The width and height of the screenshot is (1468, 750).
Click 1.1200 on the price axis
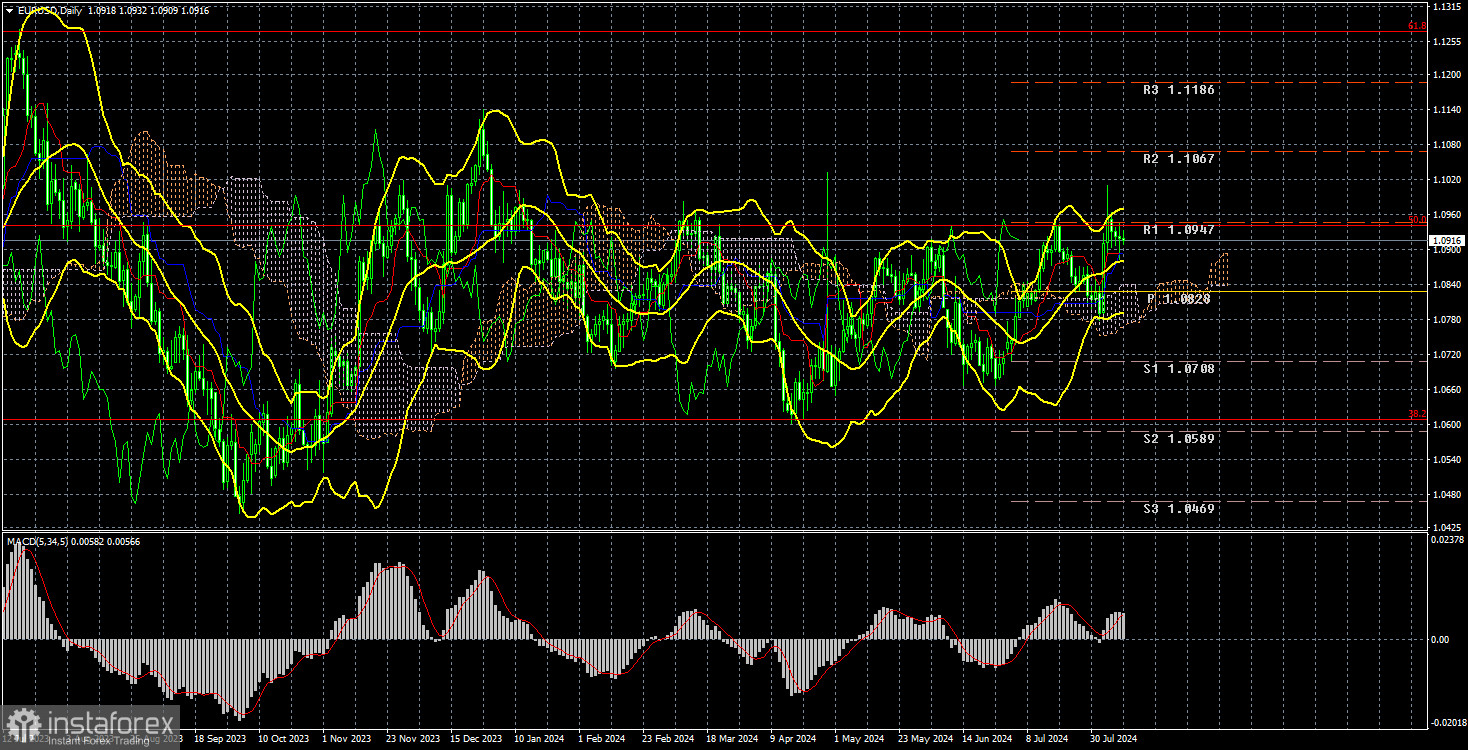pos(1447,75)
